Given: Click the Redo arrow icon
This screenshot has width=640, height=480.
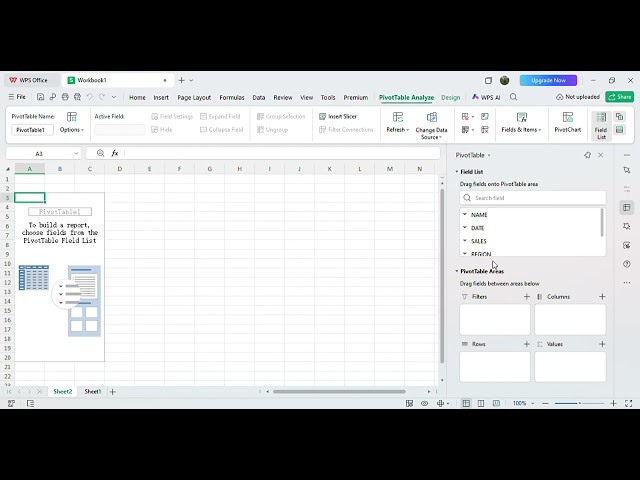Looking at the screenshot, I should pos(102,97).
